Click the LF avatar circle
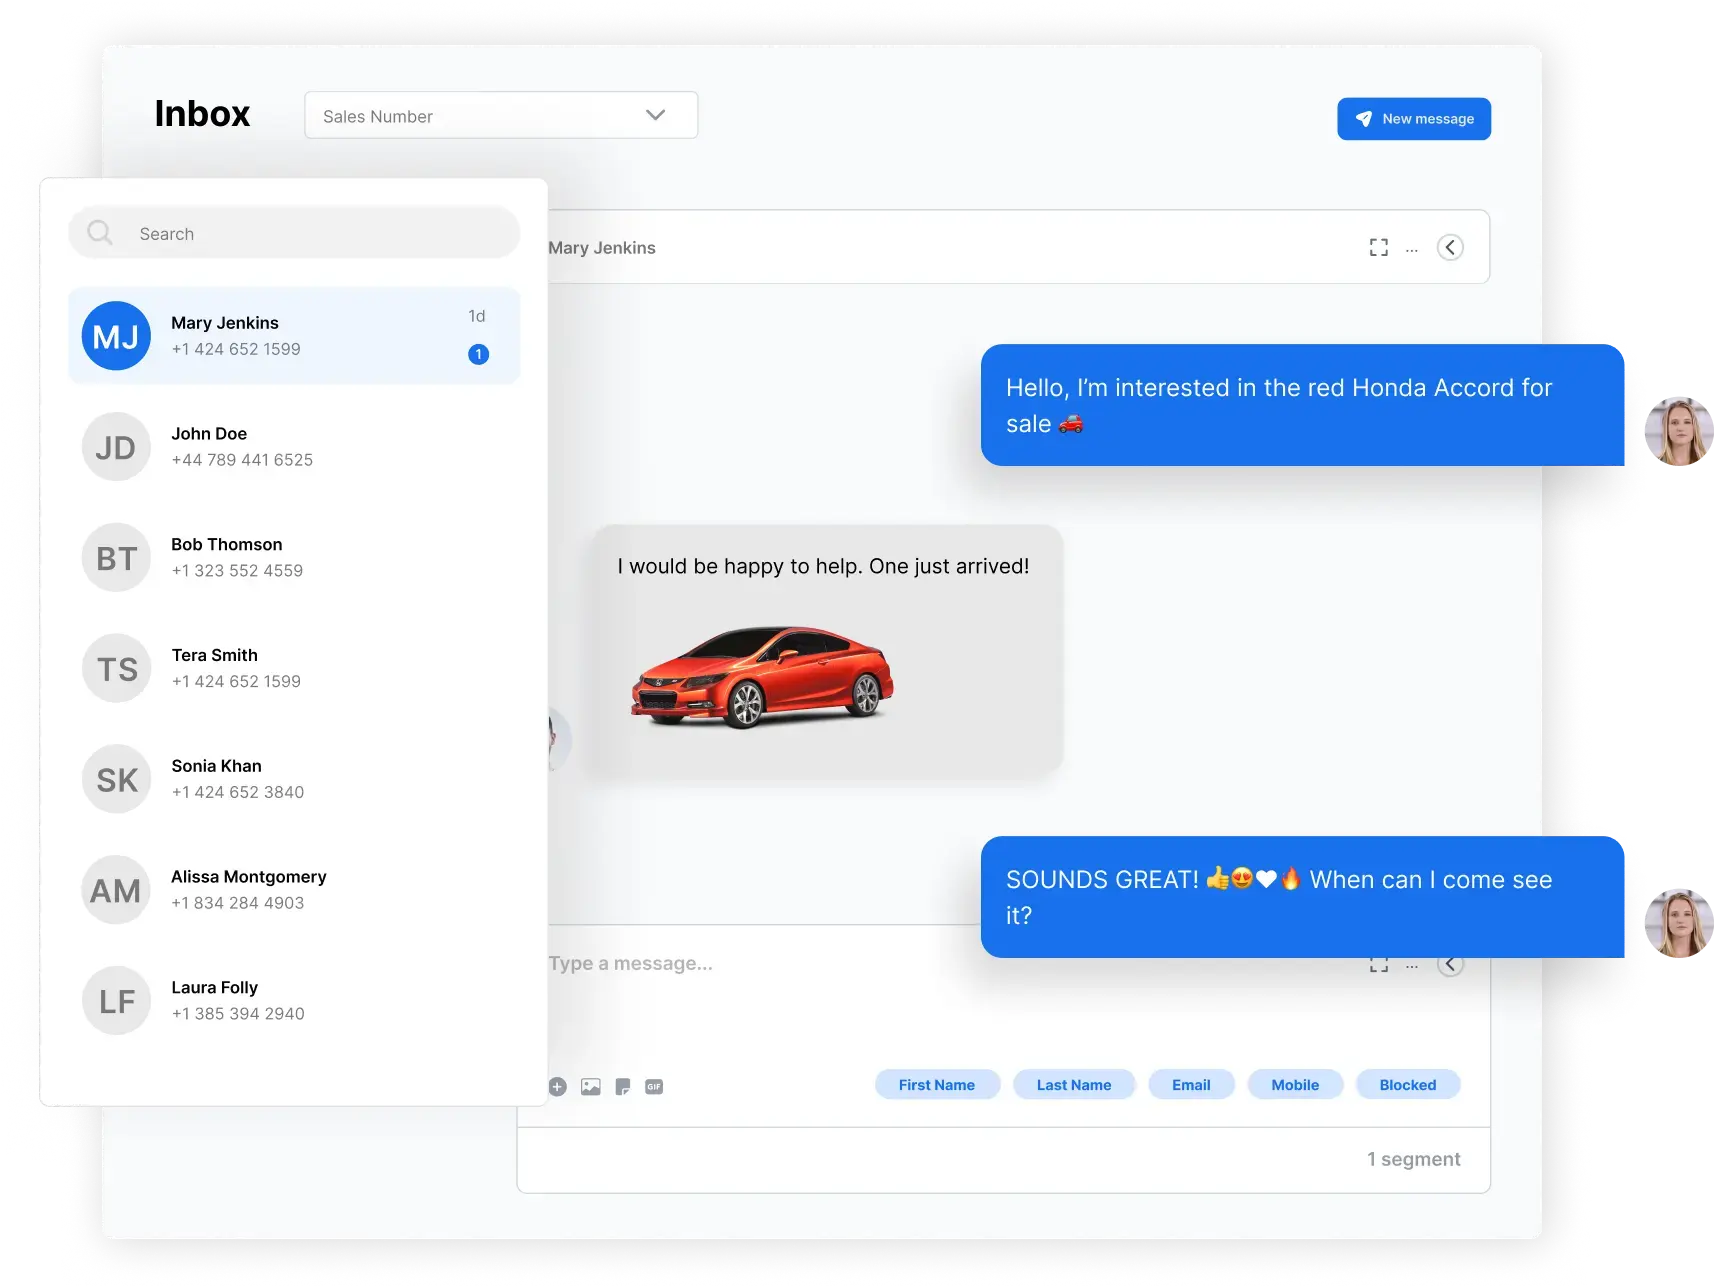1714x1286 pixels. (x=116, y=1001)
